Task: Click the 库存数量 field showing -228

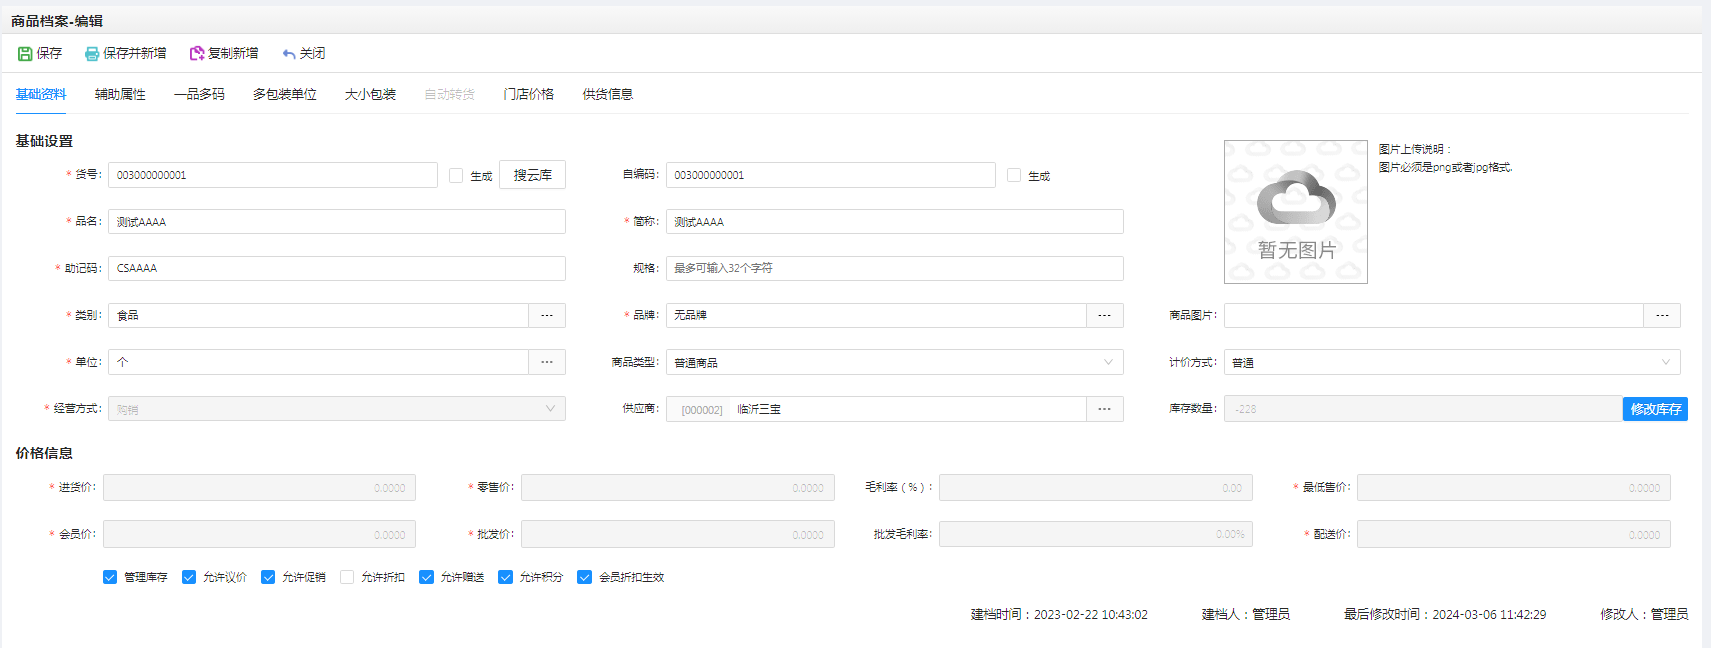Action: click(1423, 409)
